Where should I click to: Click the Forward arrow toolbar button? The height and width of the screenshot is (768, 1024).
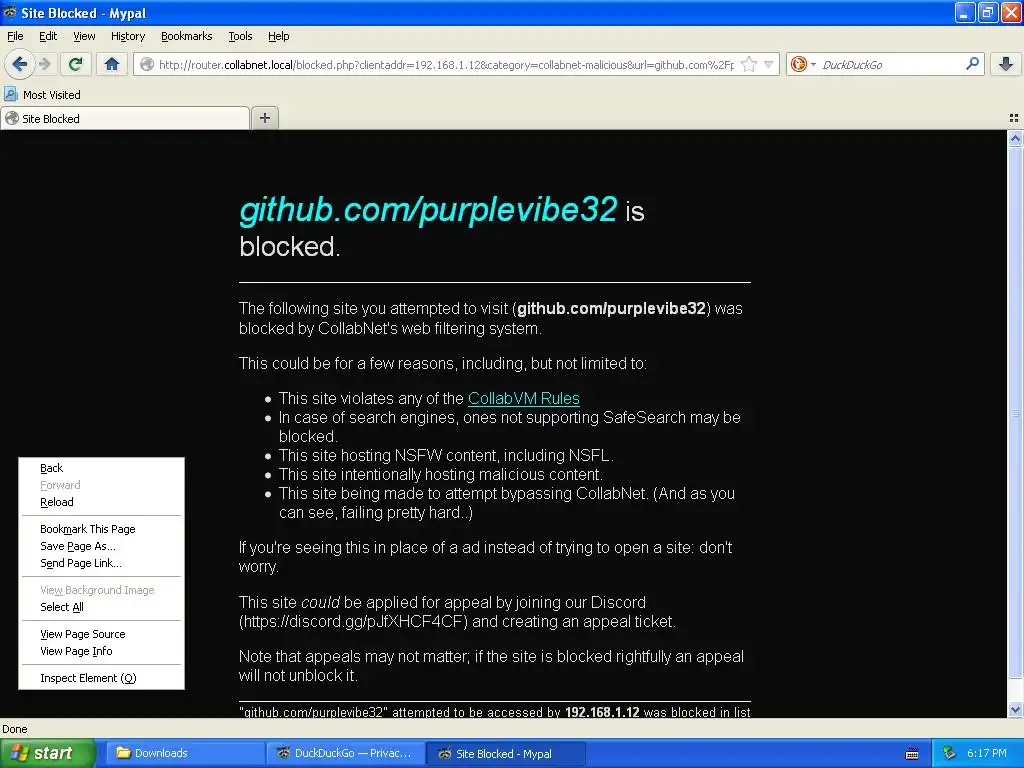point(44,64)
